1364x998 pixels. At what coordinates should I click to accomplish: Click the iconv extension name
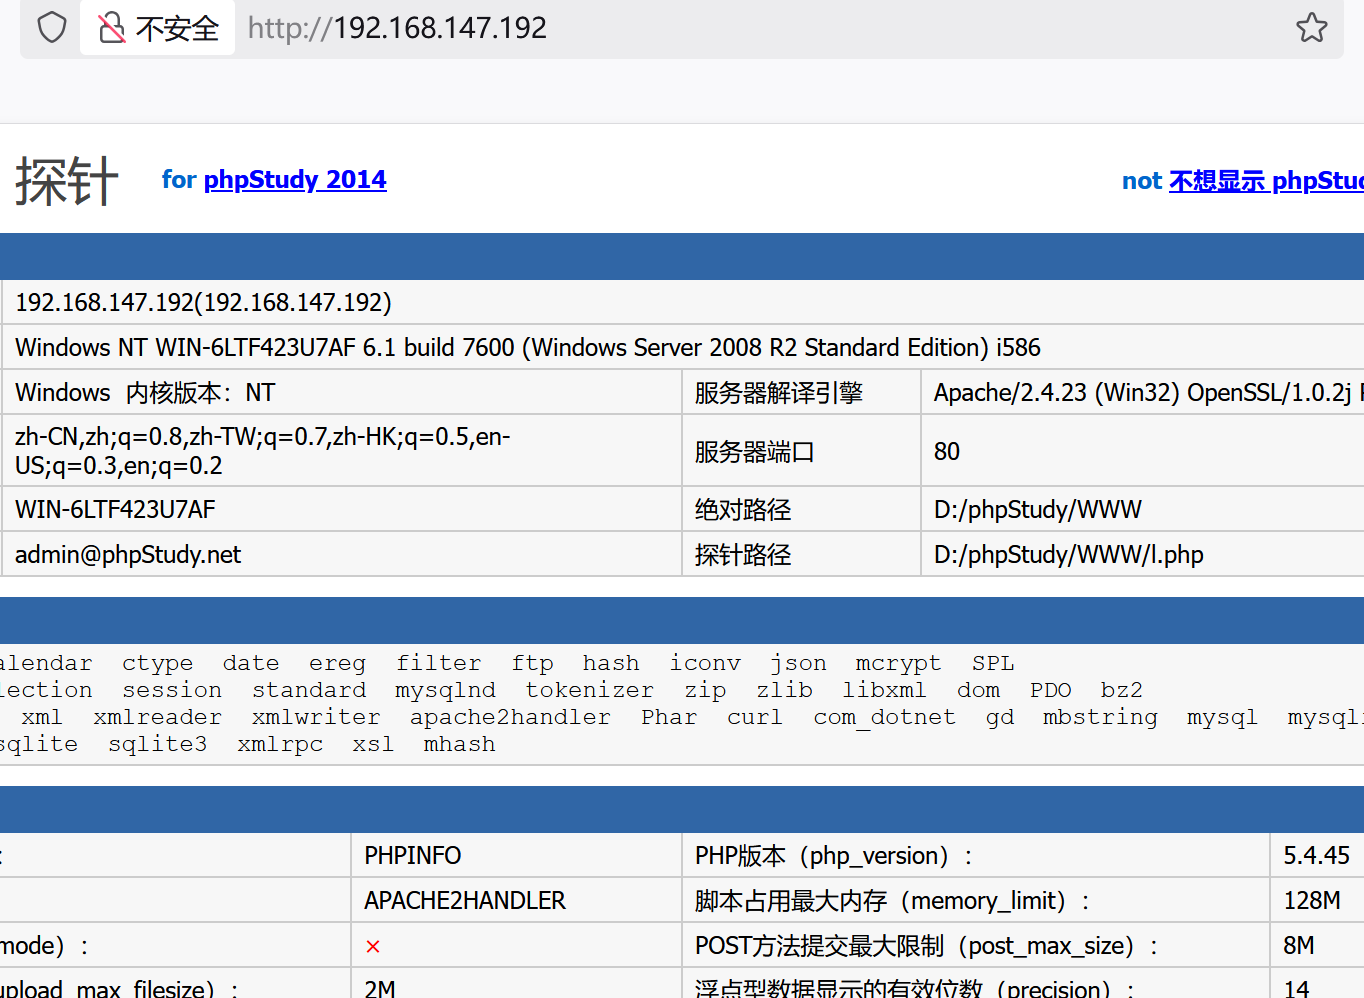[x=705, y=663]
